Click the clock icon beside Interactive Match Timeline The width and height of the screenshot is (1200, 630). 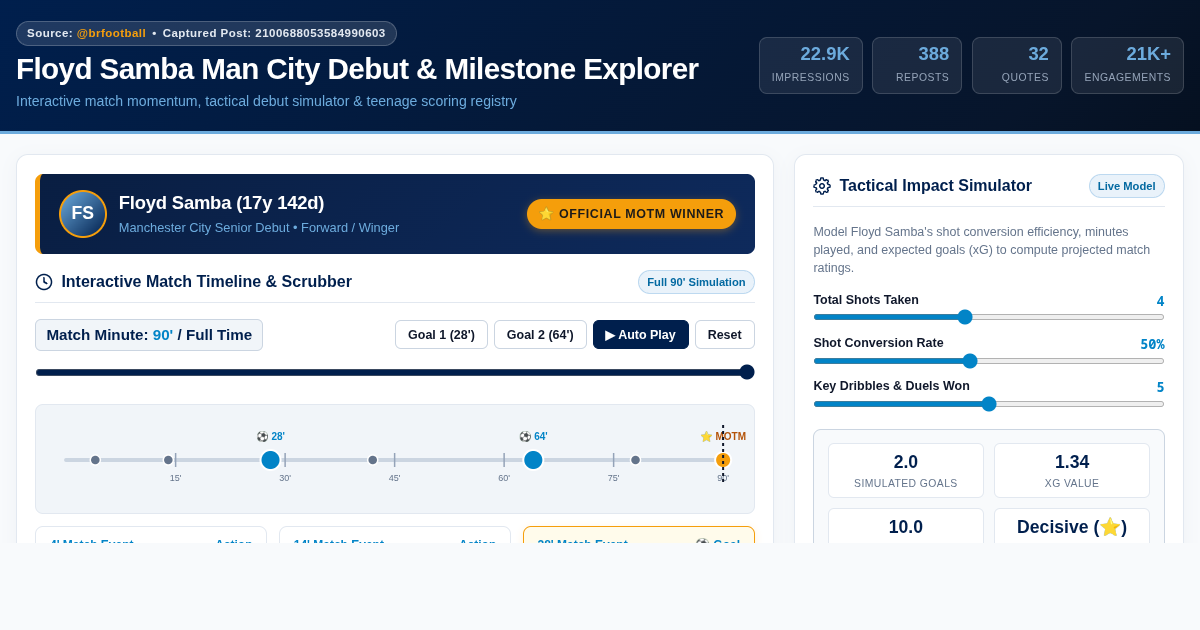coord(44,282)
